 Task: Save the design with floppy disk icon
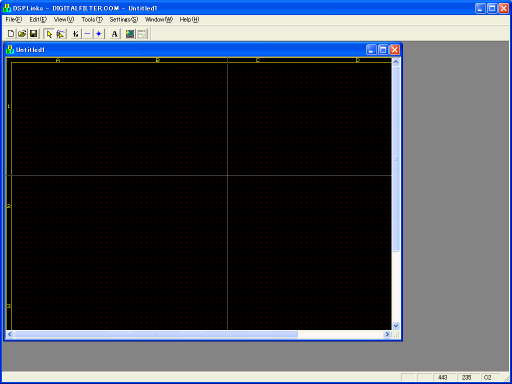click(33, 34)
